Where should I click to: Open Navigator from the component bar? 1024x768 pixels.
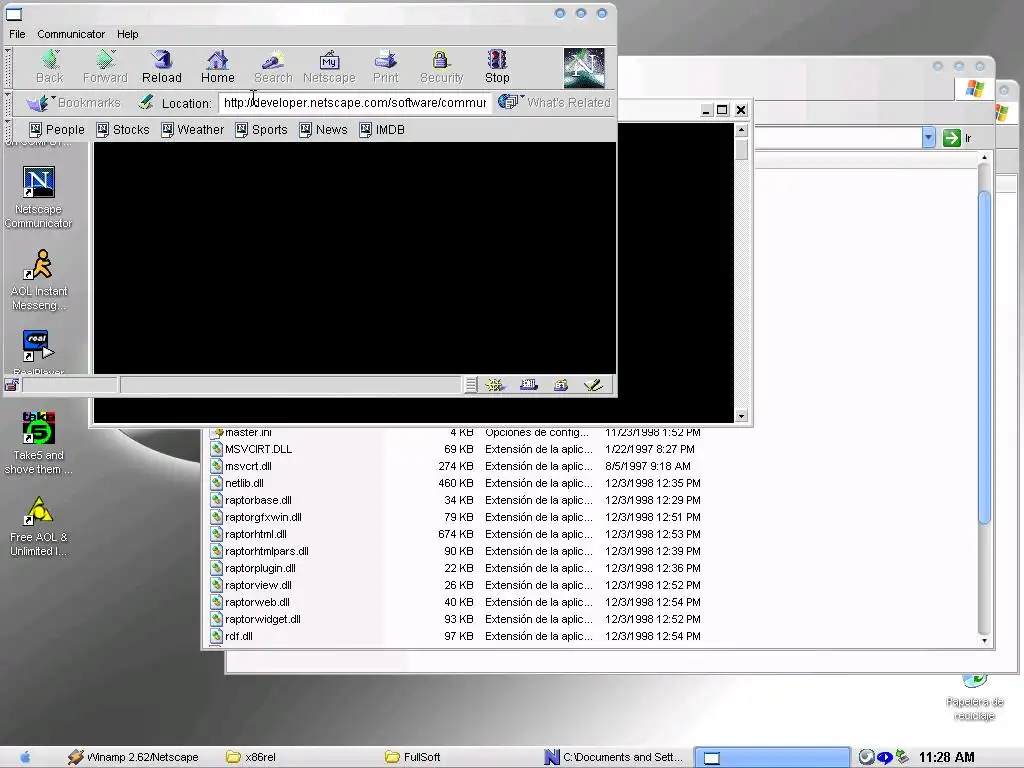click(x=495, y=385)
